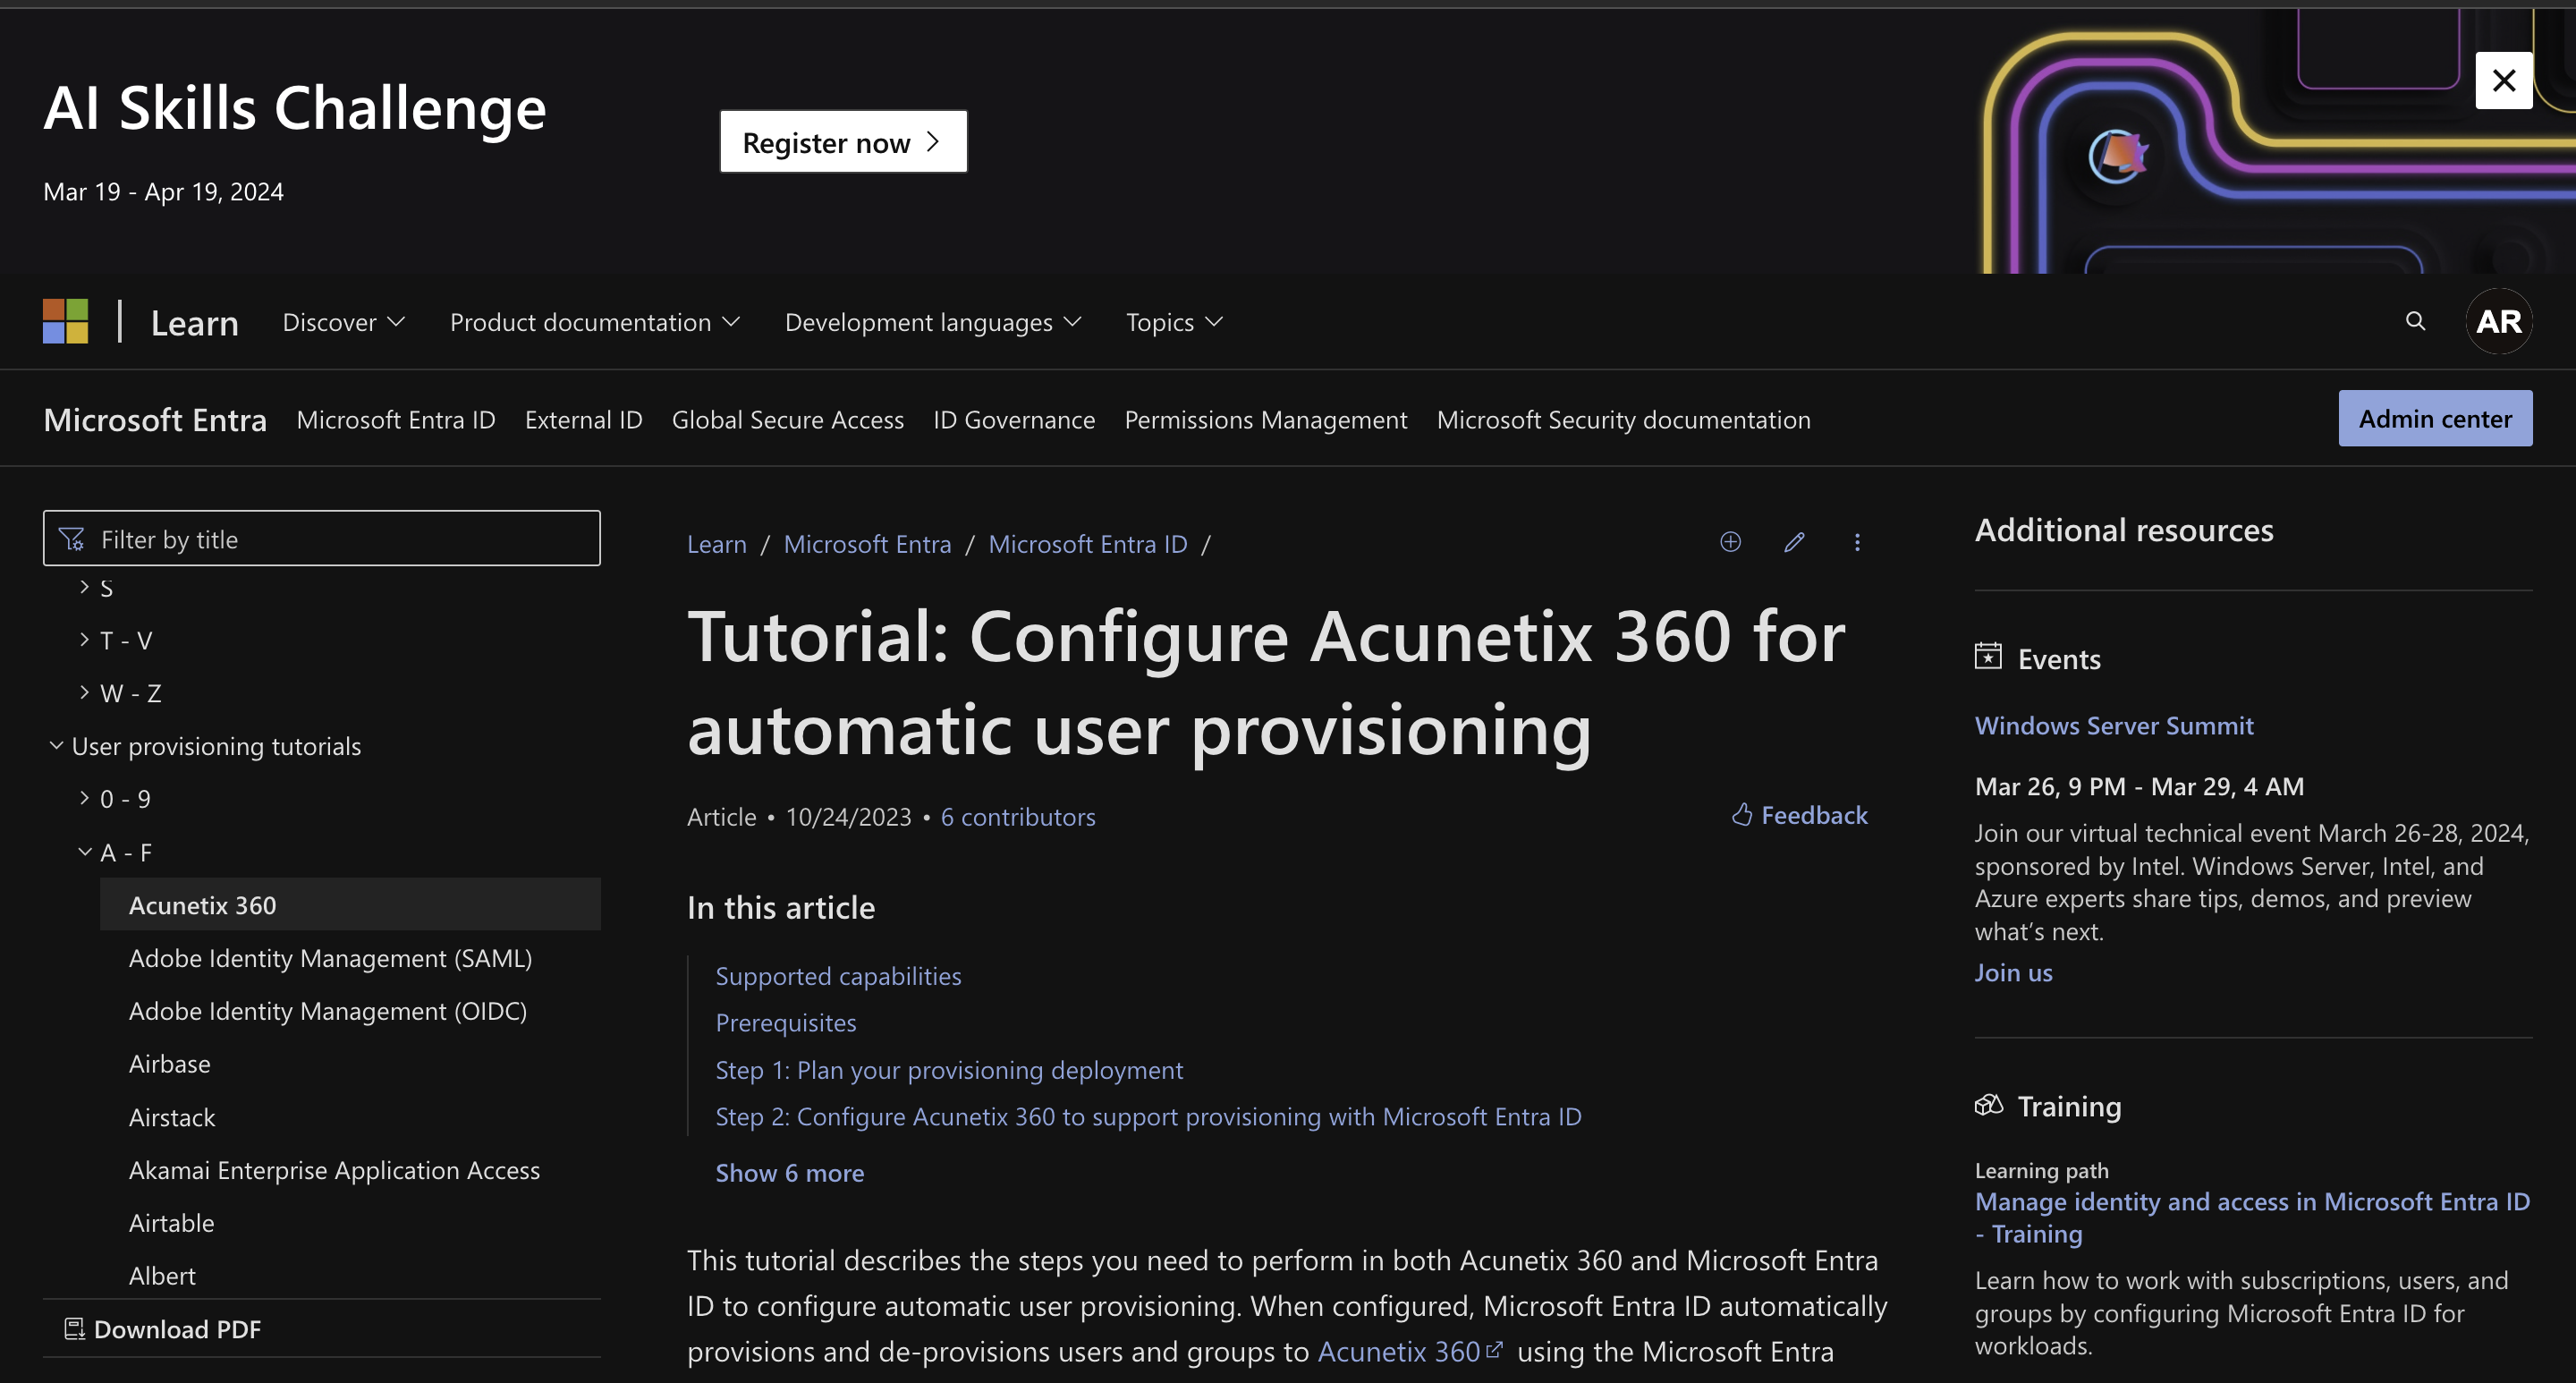Open the Microsoft Entra ID tab
This screenshot has width=2576, height=1383.
[x=396, y=419]
